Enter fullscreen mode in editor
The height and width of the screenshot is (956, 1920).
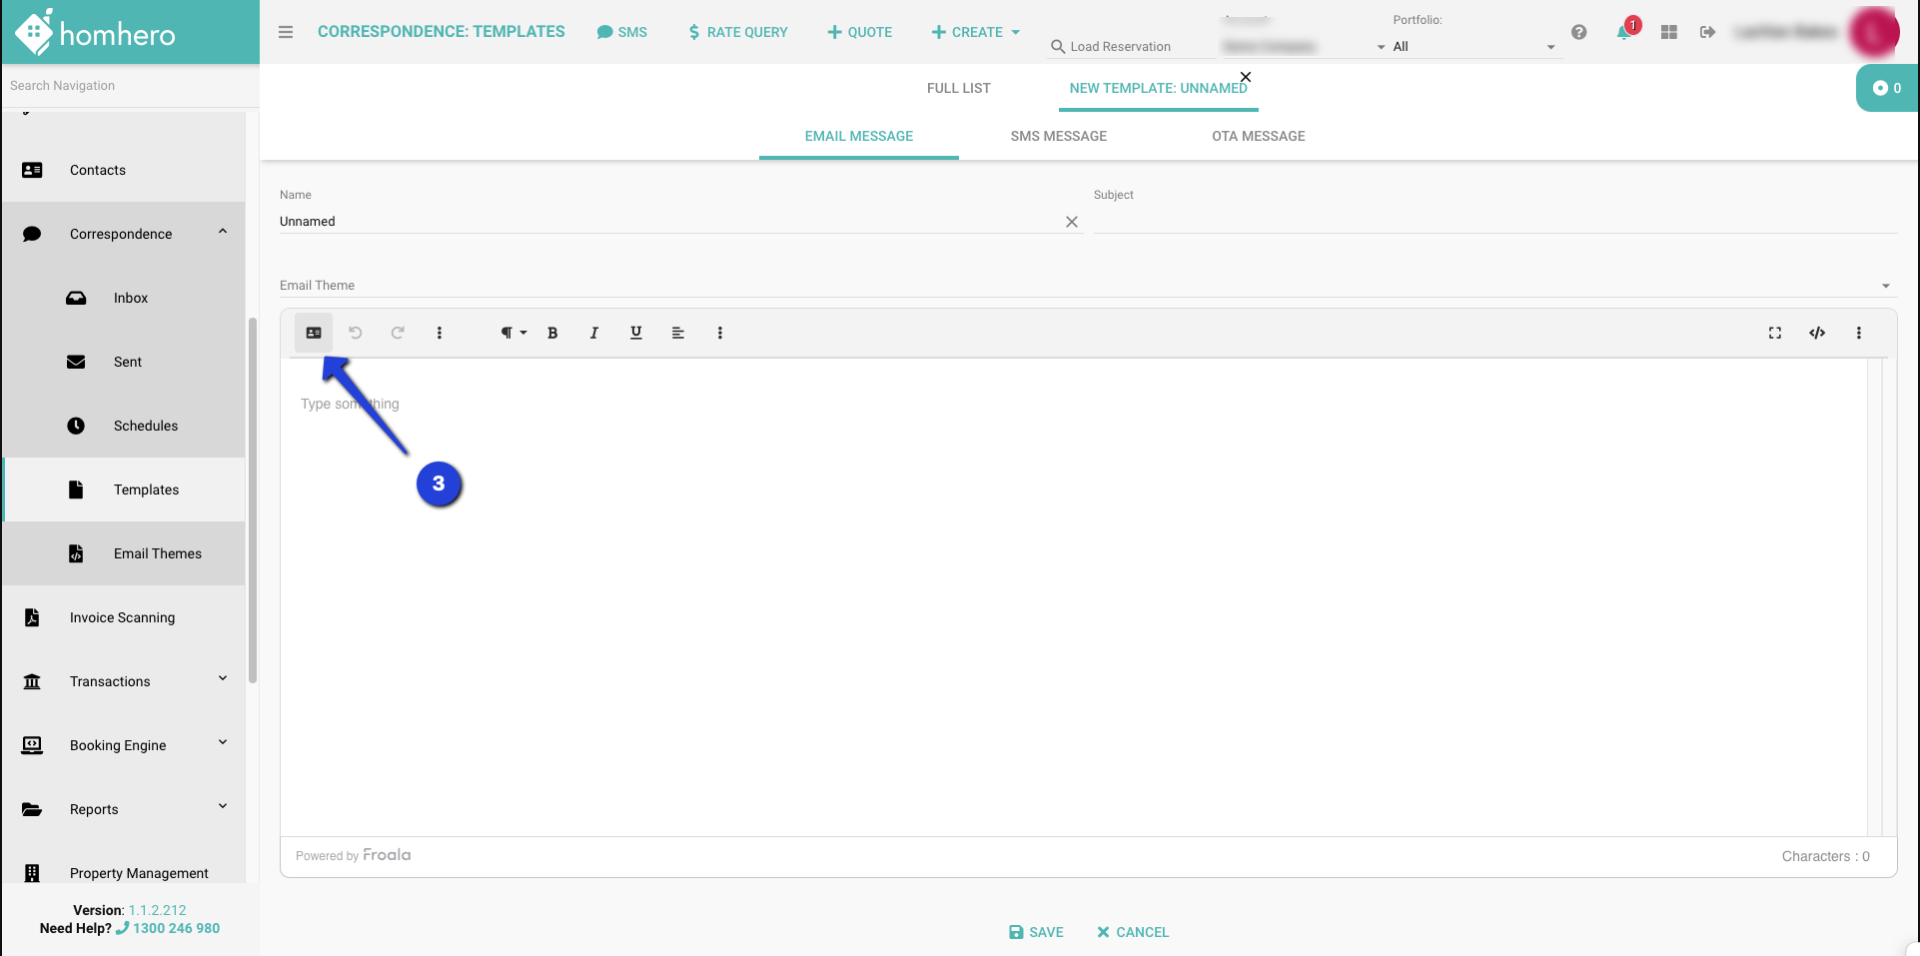point(1775,333)
